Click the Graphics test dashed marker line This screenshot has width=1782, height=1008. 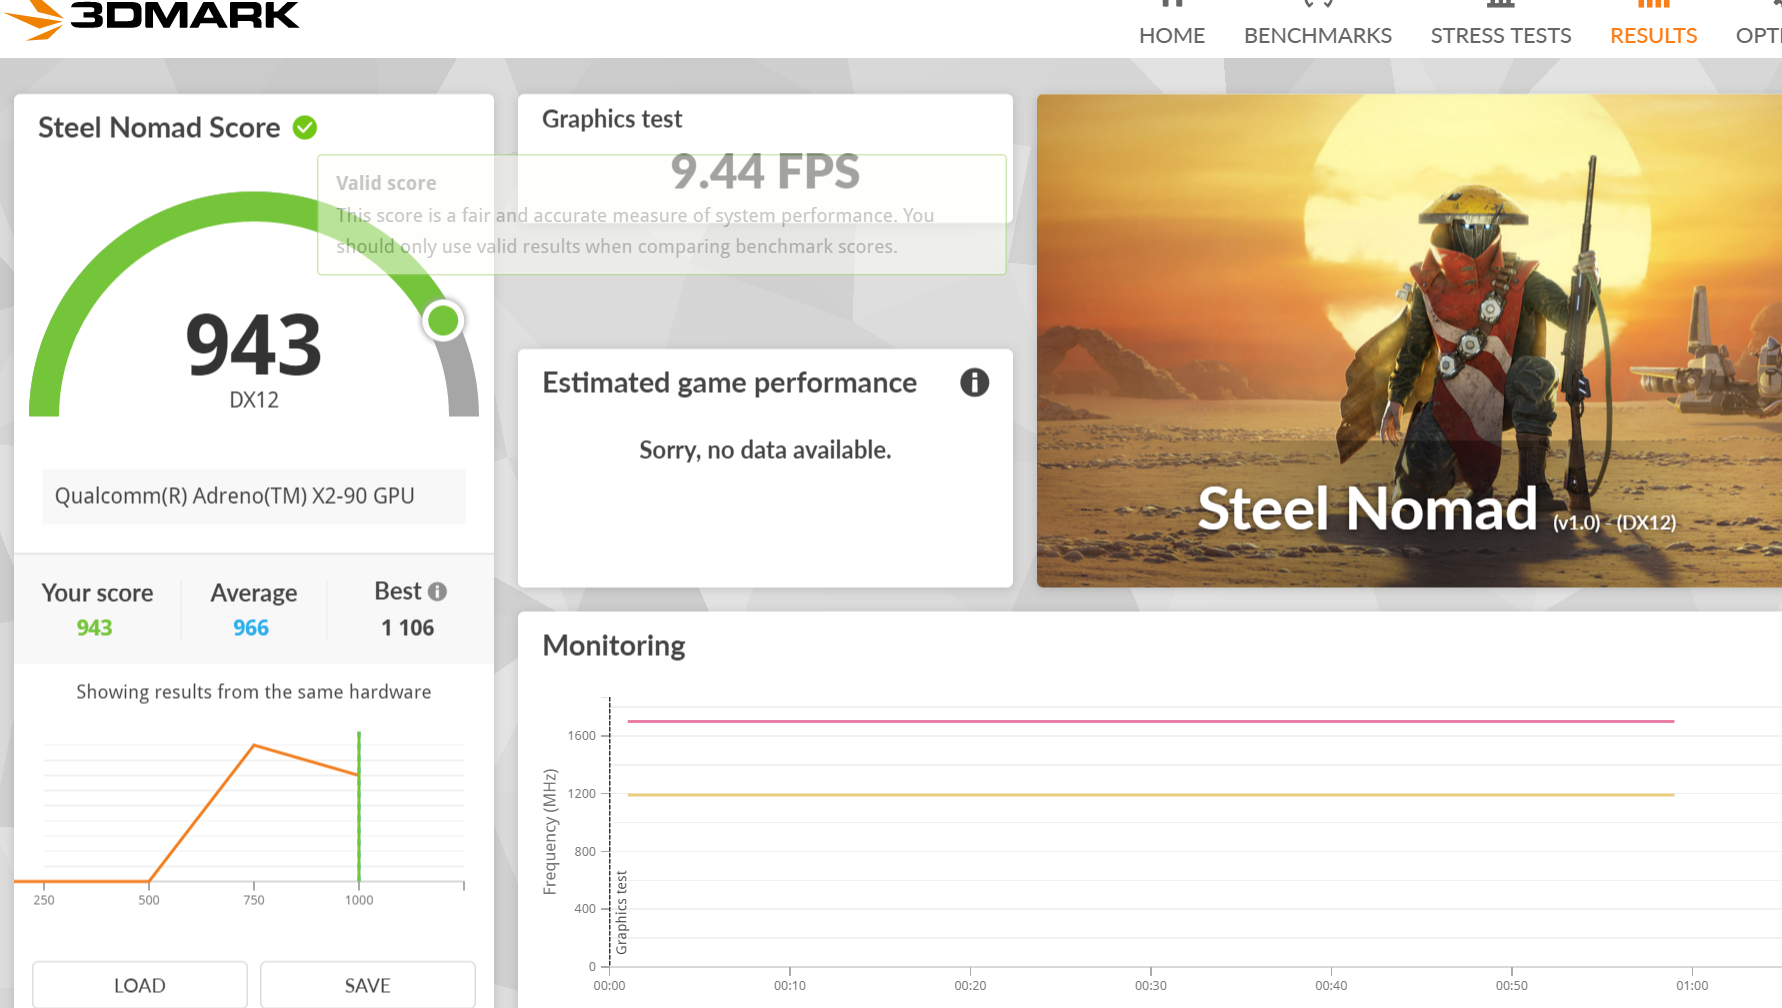point(610,832)
